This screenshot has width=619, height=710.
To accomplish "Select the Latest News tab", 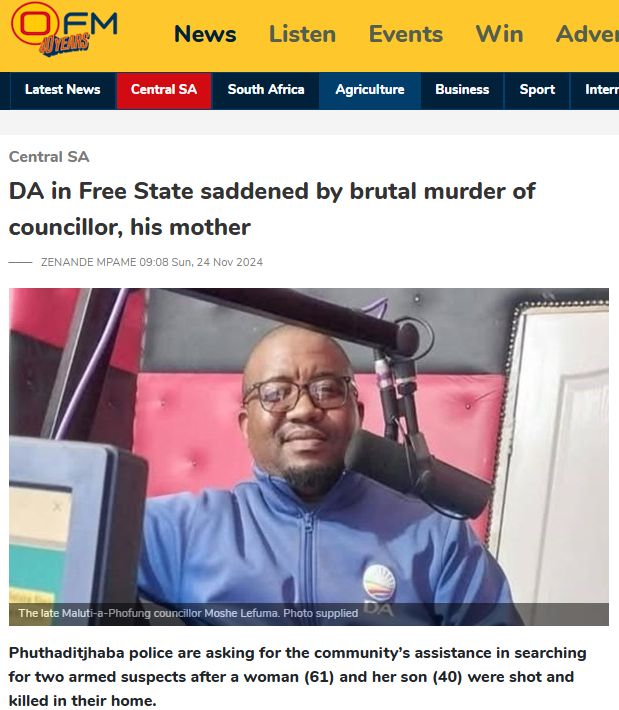I will point(62,90).
